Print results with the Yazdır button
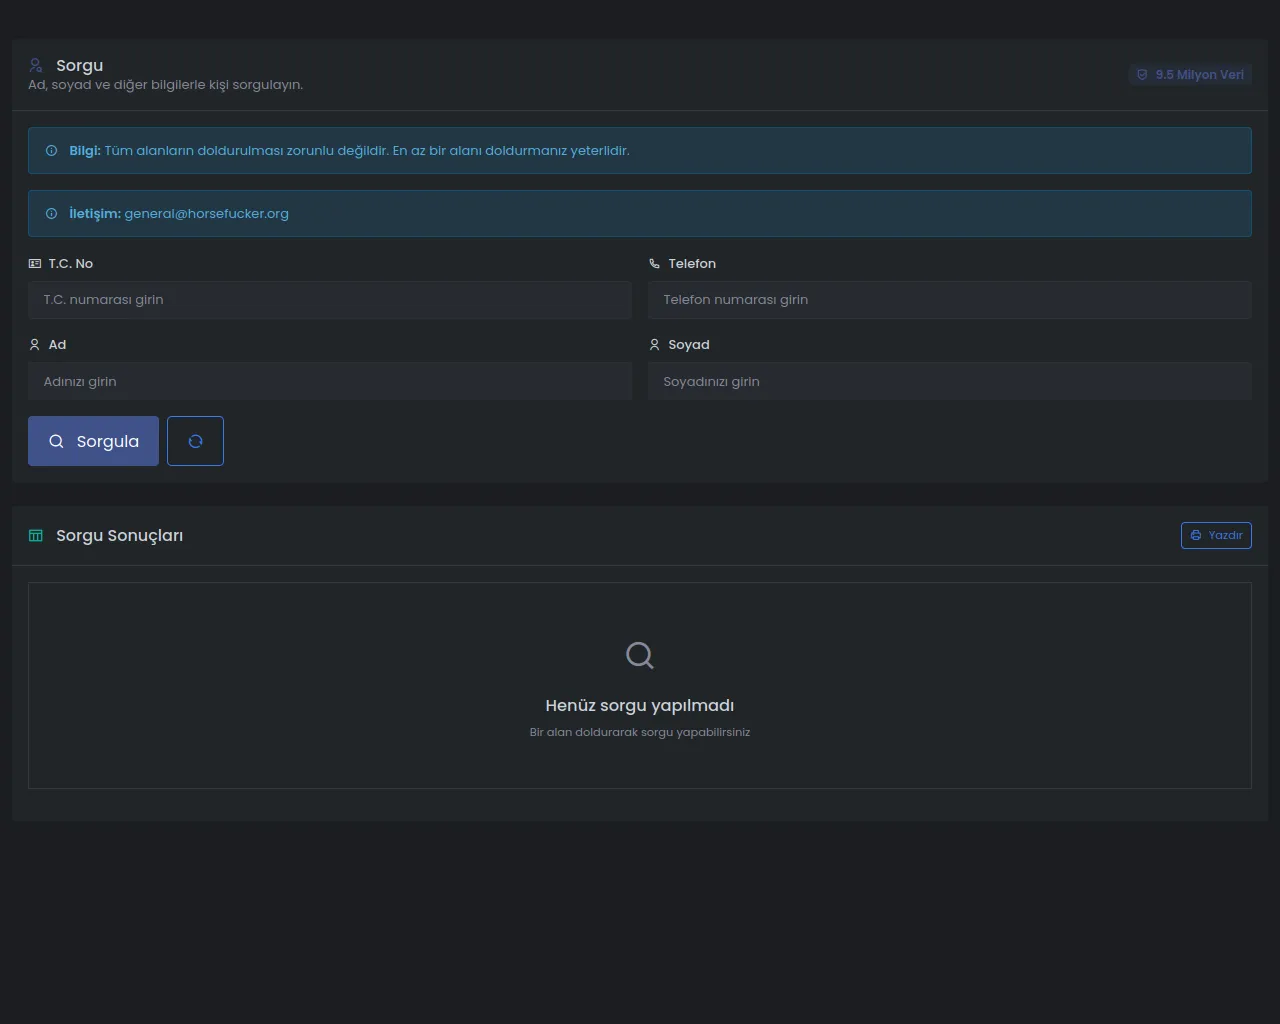 click(x=1216, y=535)
